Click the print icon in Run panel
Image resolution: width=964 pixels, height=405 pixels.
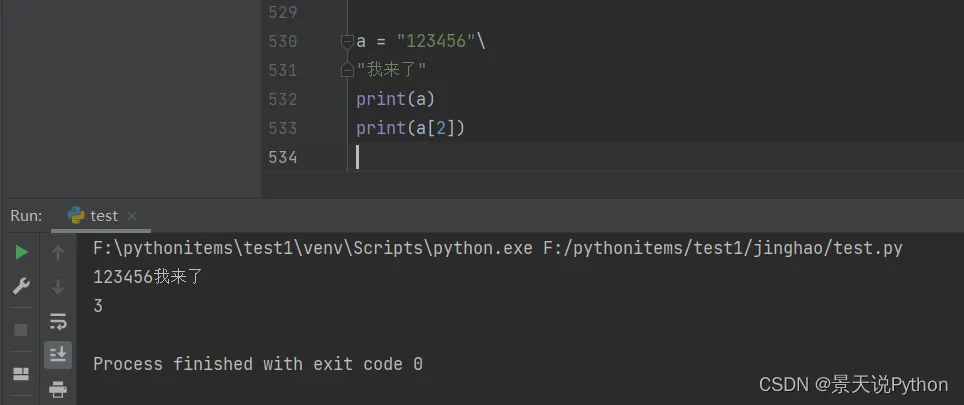pos(58,389)
